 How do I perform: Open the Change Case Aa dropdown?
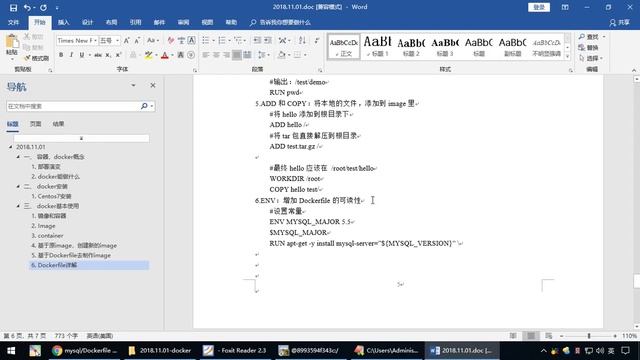click(153, 40)
